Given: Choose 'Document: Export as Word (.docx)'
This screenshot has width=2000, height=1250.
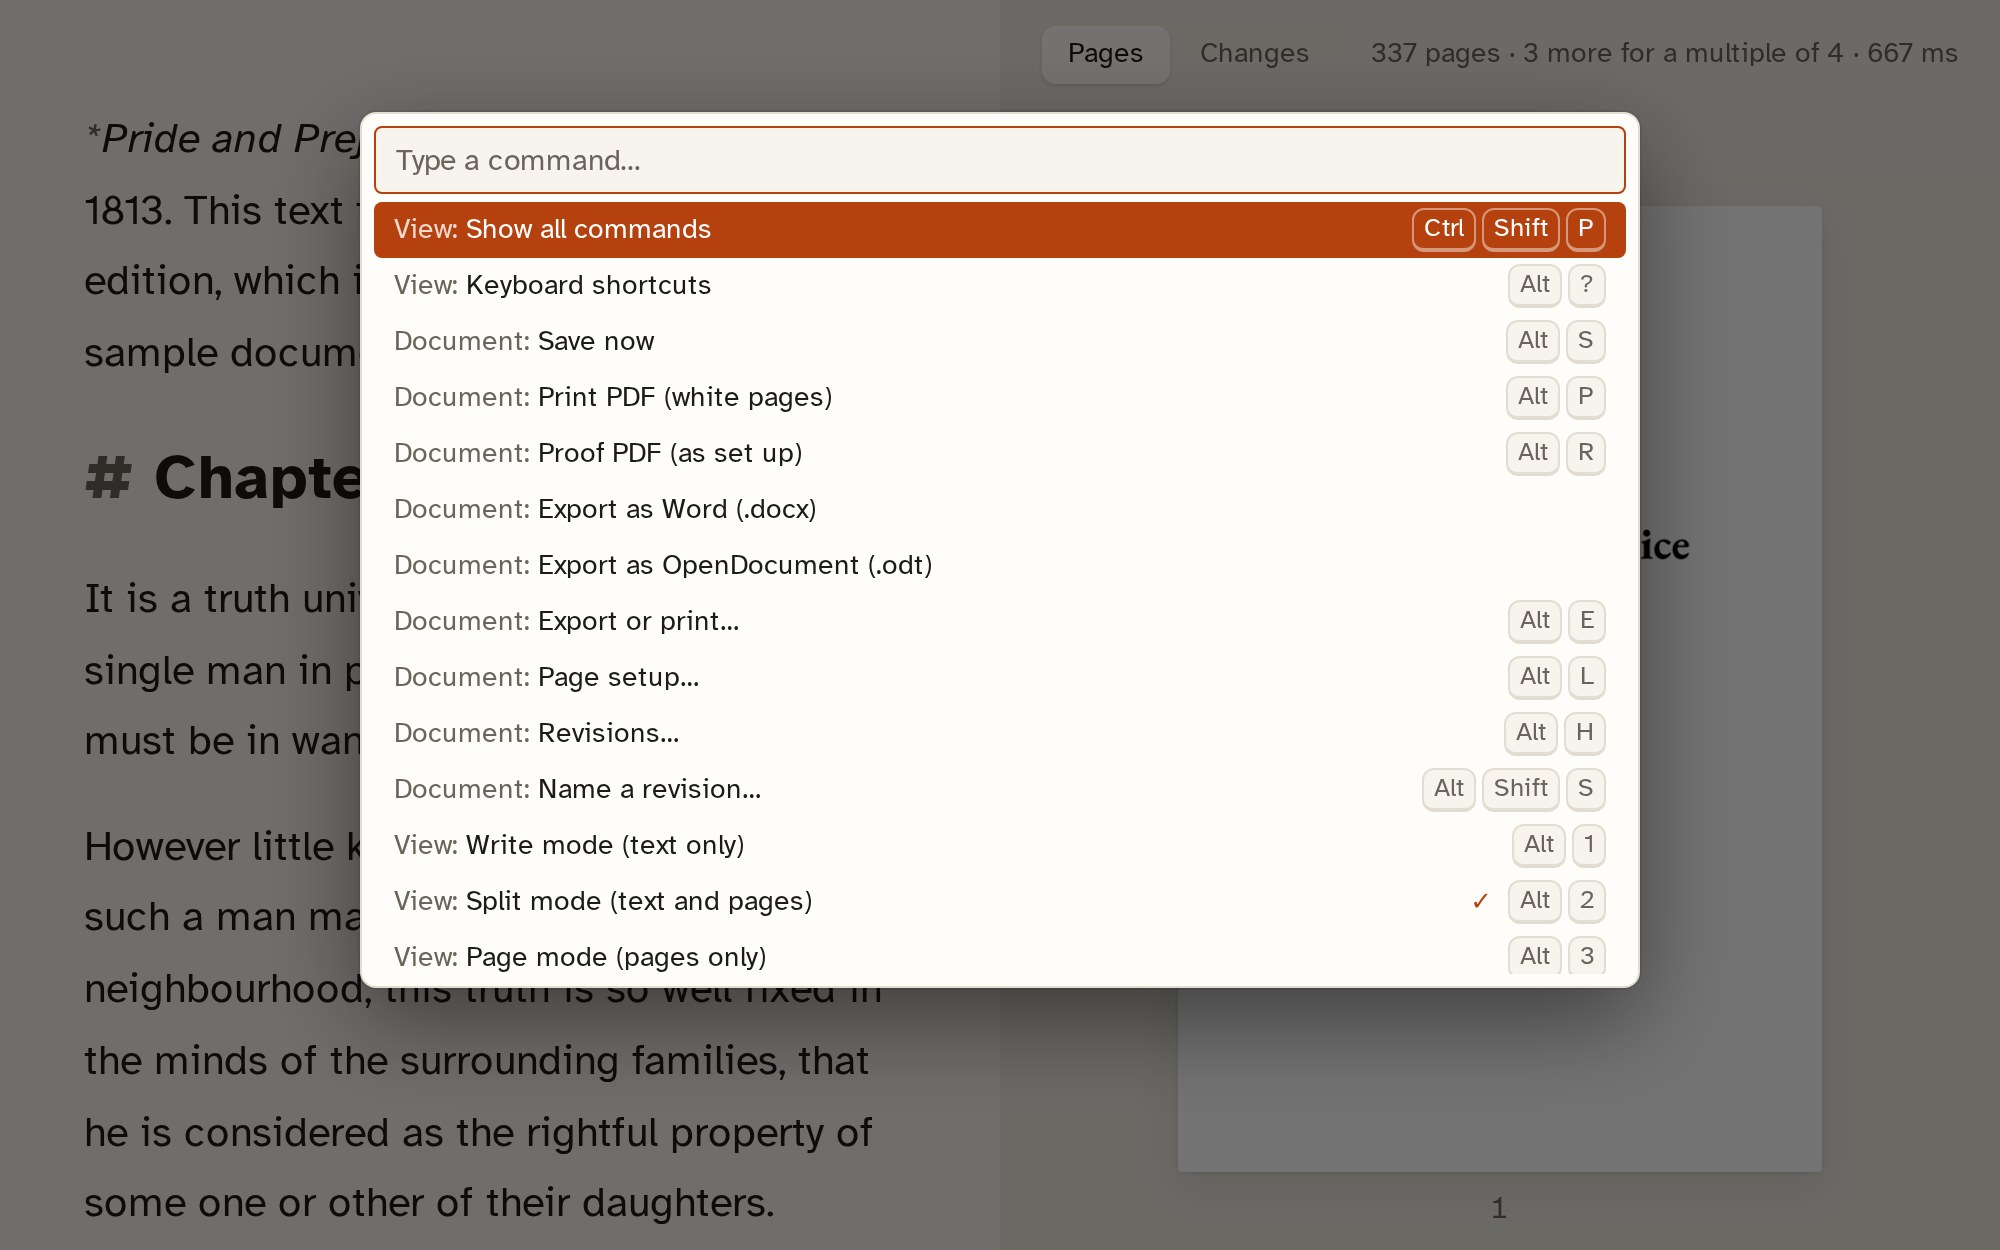Looking at the screenshot, I should click(999, 509).
